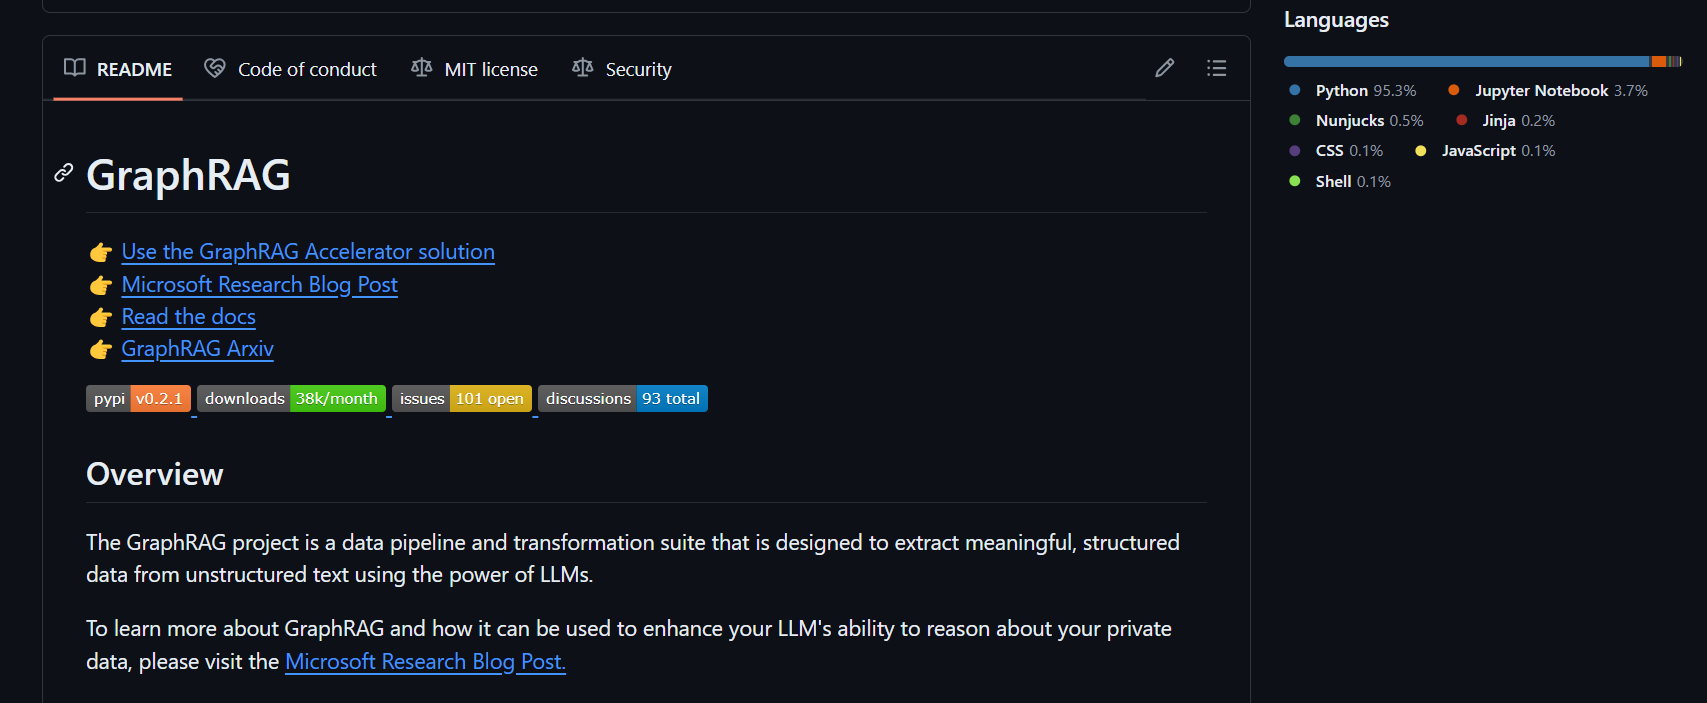Screen dimensions: 1707x703
Task: Click the blue Python segment of languages bar
Action: tap(1465, 62)
